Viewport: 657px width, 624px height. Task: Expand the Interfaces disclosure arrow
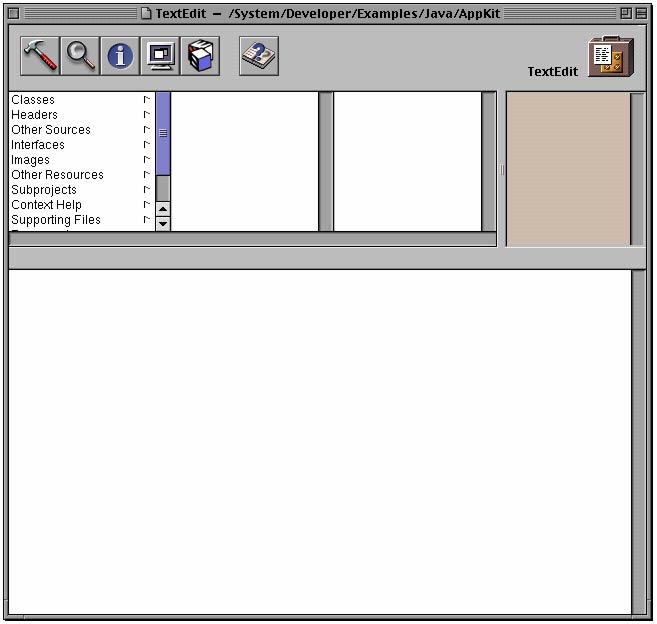pyautogui.click(x=146, y=145)
